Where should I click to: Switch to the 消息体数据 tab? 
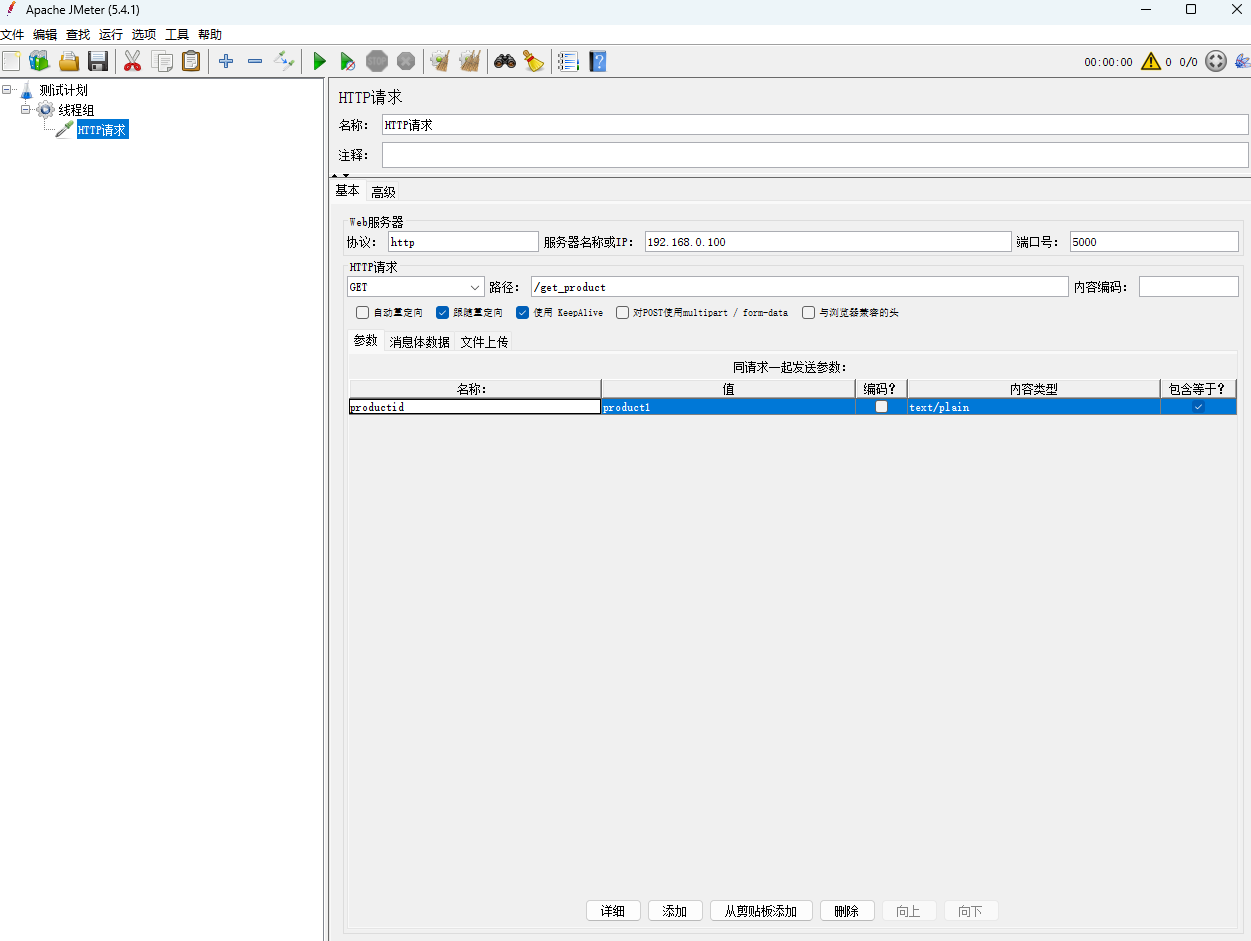419,342
